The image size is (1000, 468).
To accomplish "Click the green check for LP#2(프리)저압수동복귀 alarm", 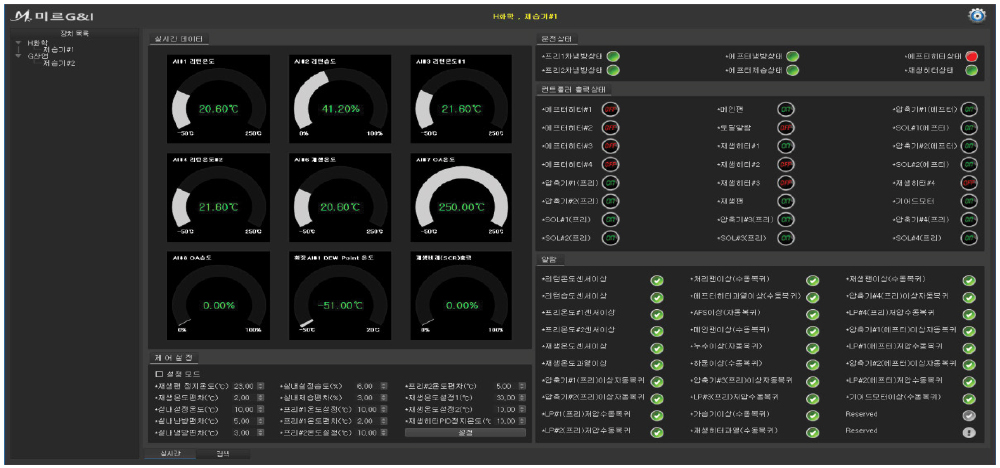I will pos(657,432).
